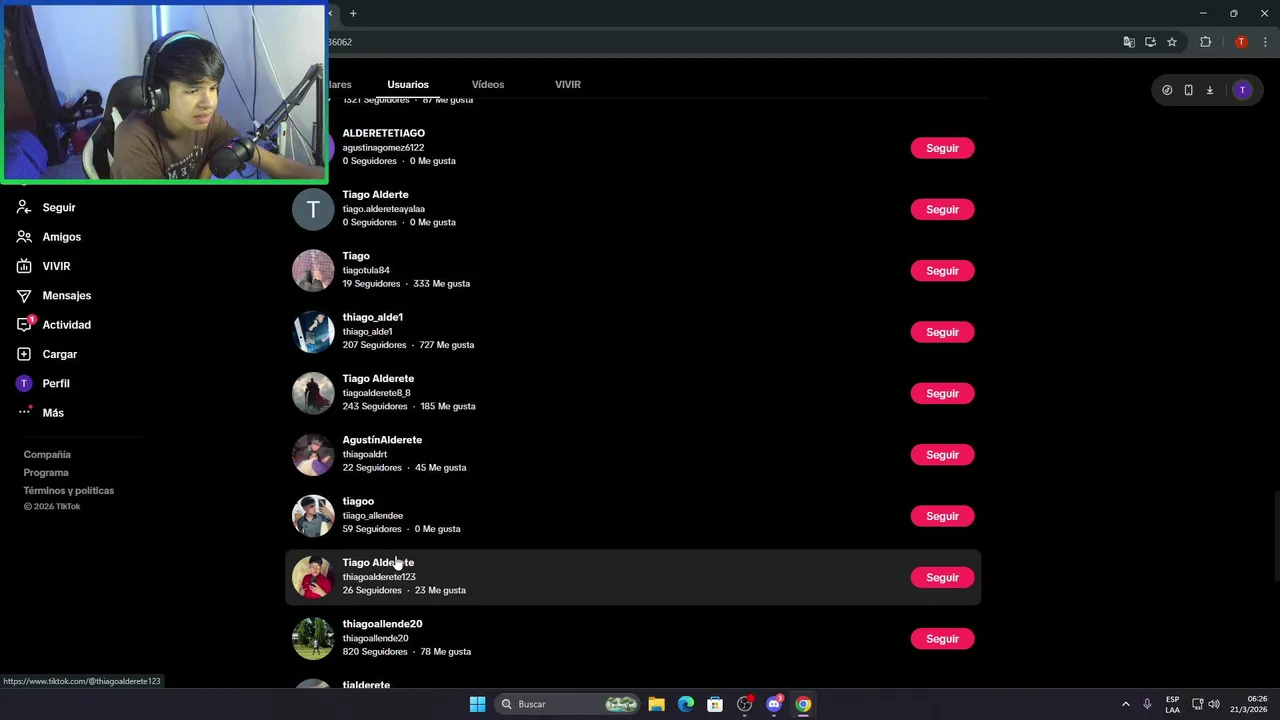Open the Compañía footer link
The width and height of the screenshot is (1280, 720).
coord(47,454)
